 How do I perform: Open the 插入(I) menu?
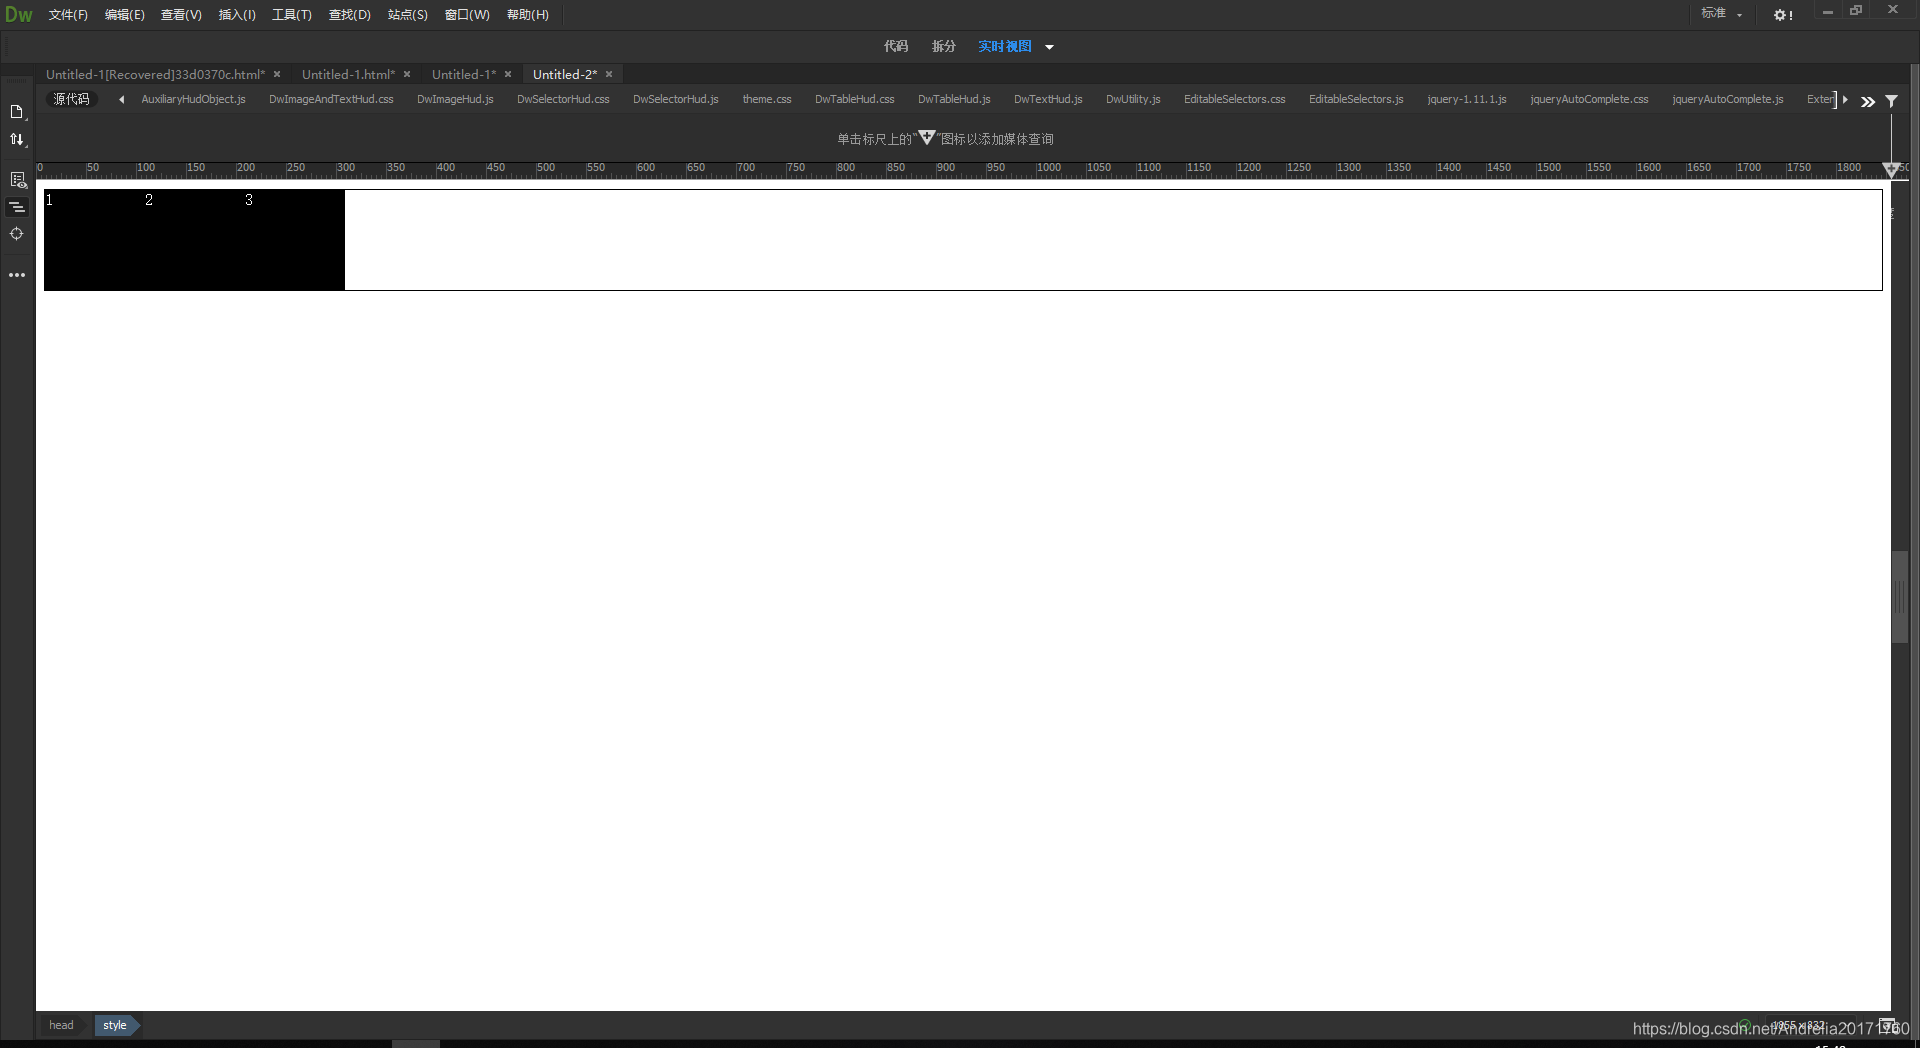(x=237, y=15)
